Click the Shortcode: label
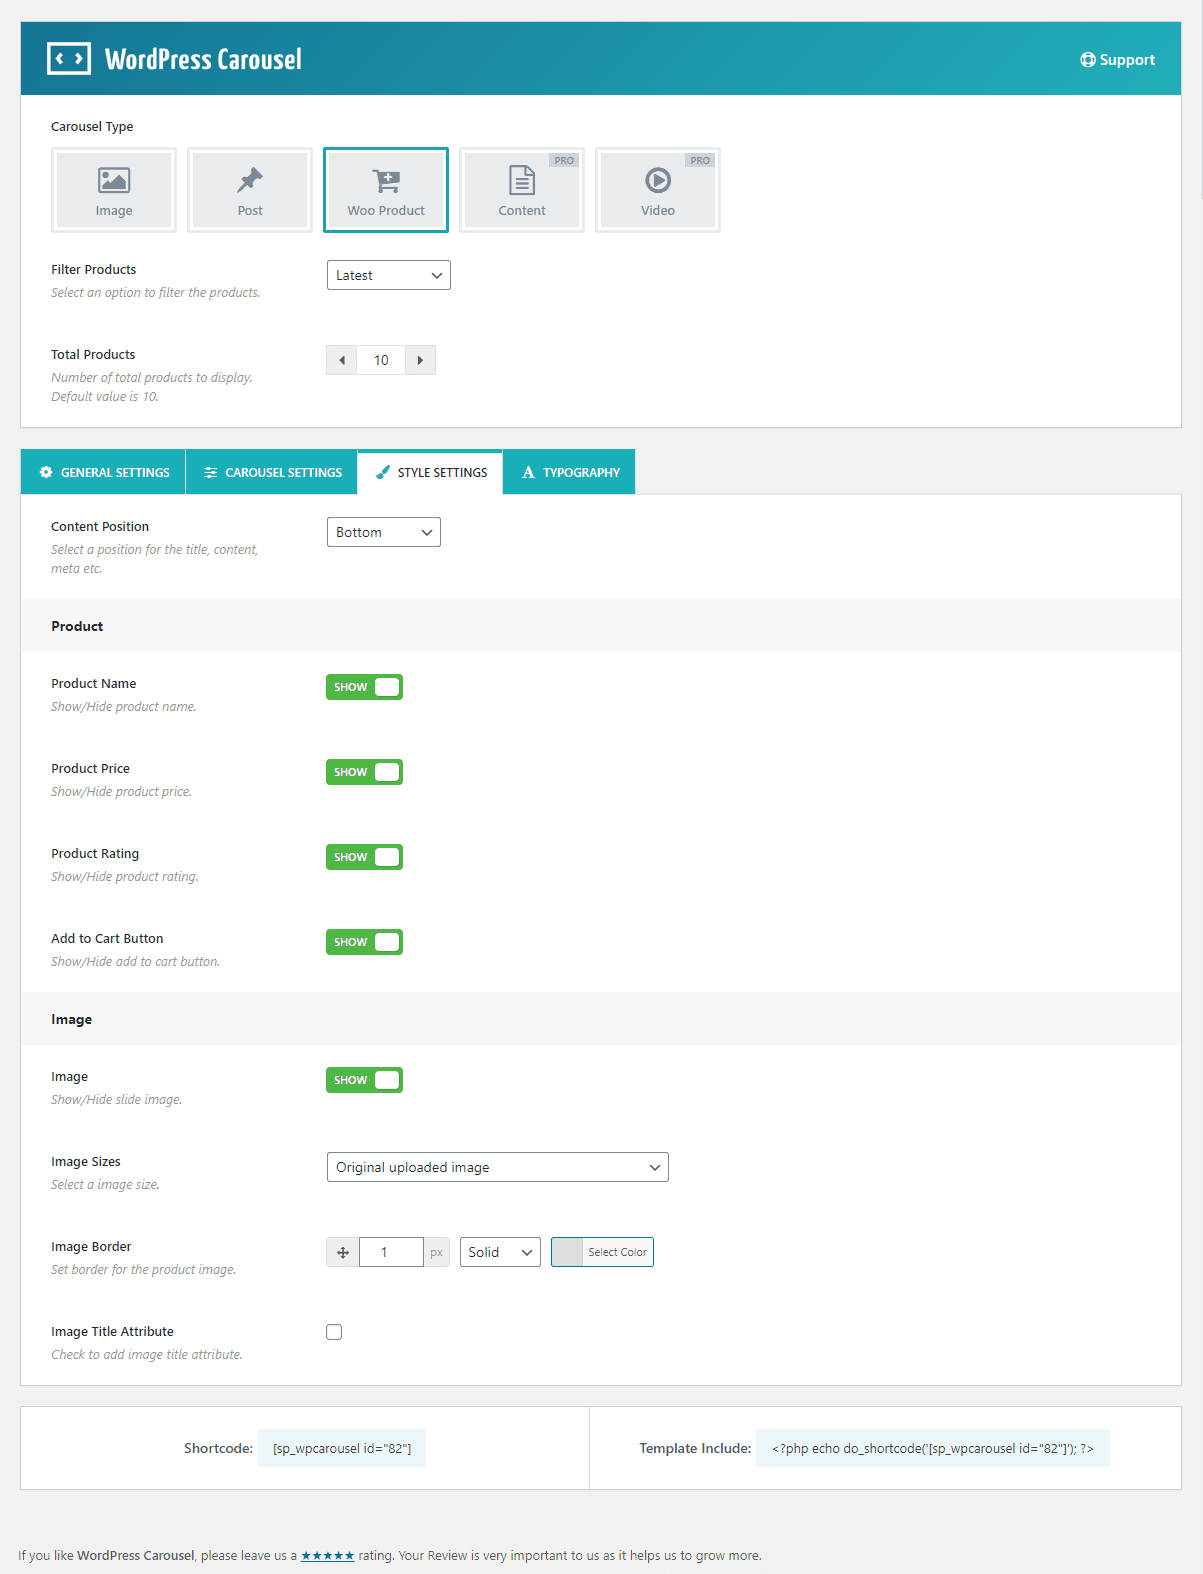Viewport: 1203px width, 1574px height. (x=218, y=1448)
